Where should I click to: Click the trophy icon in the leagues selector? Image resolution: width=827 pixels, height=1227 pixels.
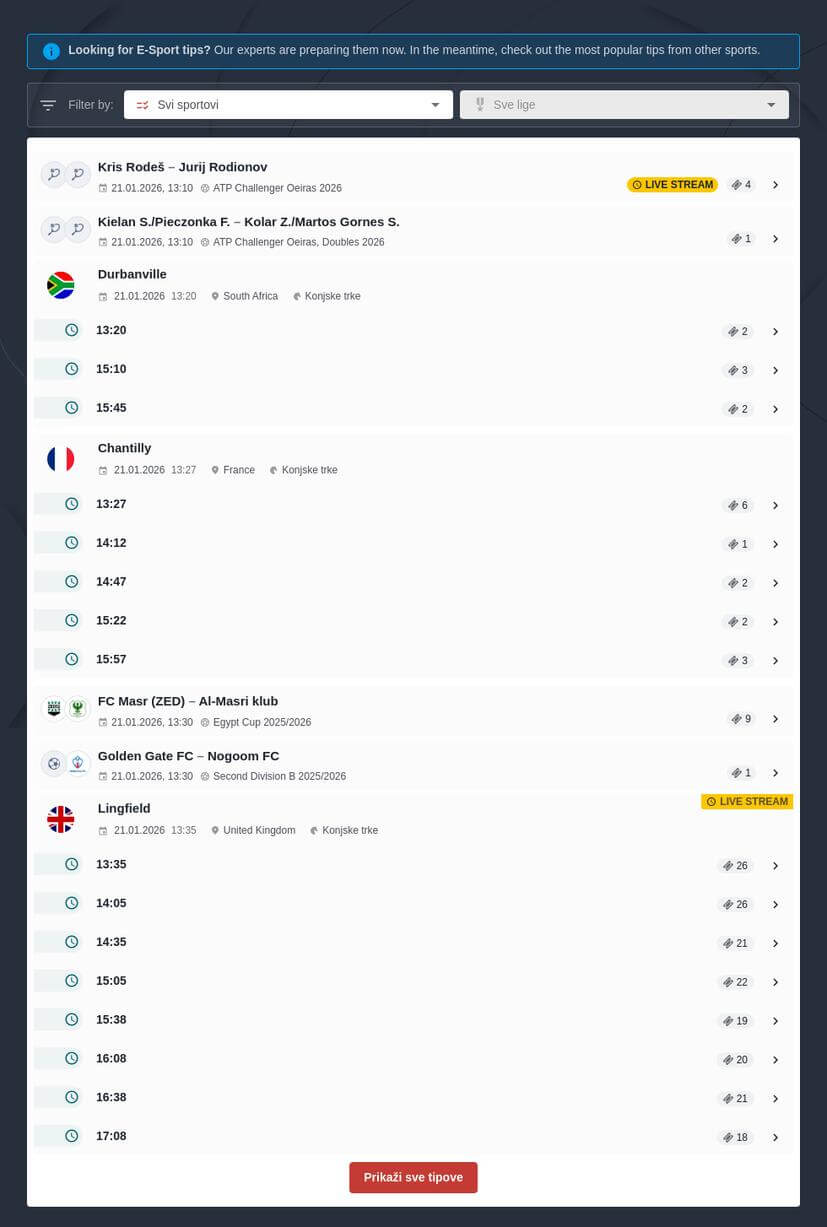coord(480,104)
